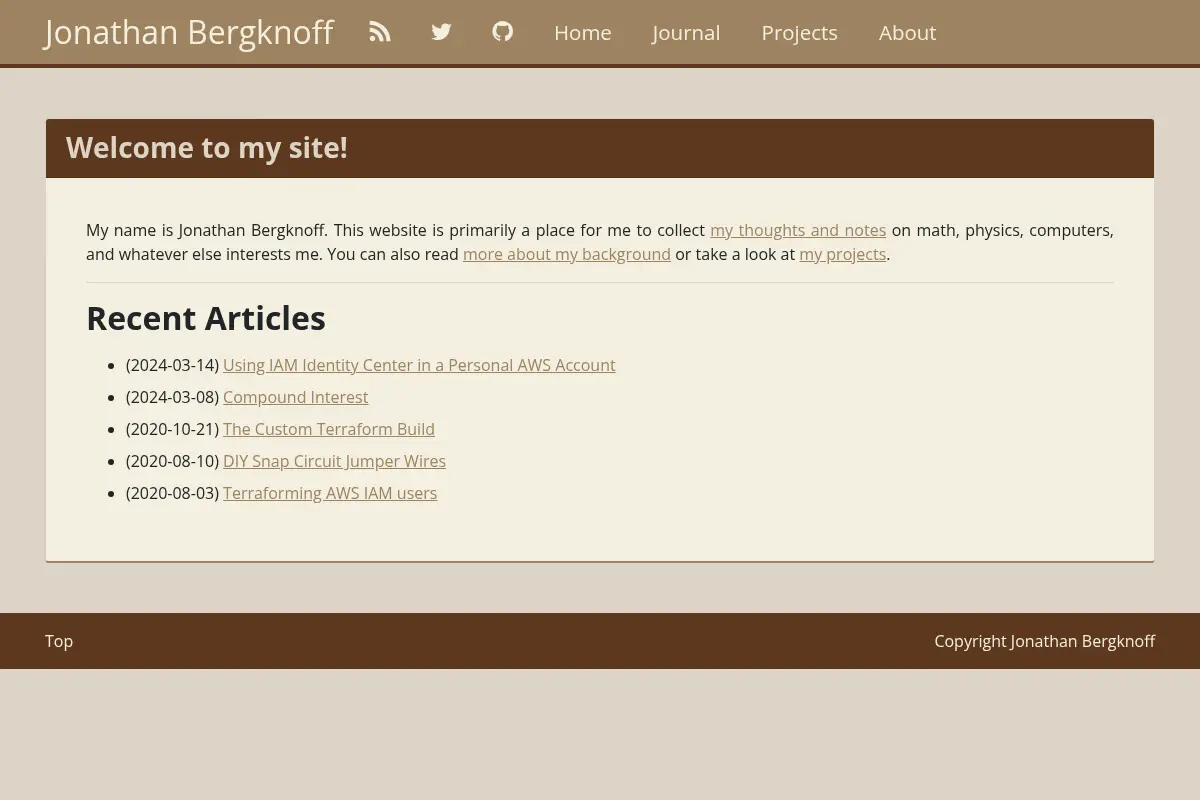Open the GitHub icon in header

[503, 32]
